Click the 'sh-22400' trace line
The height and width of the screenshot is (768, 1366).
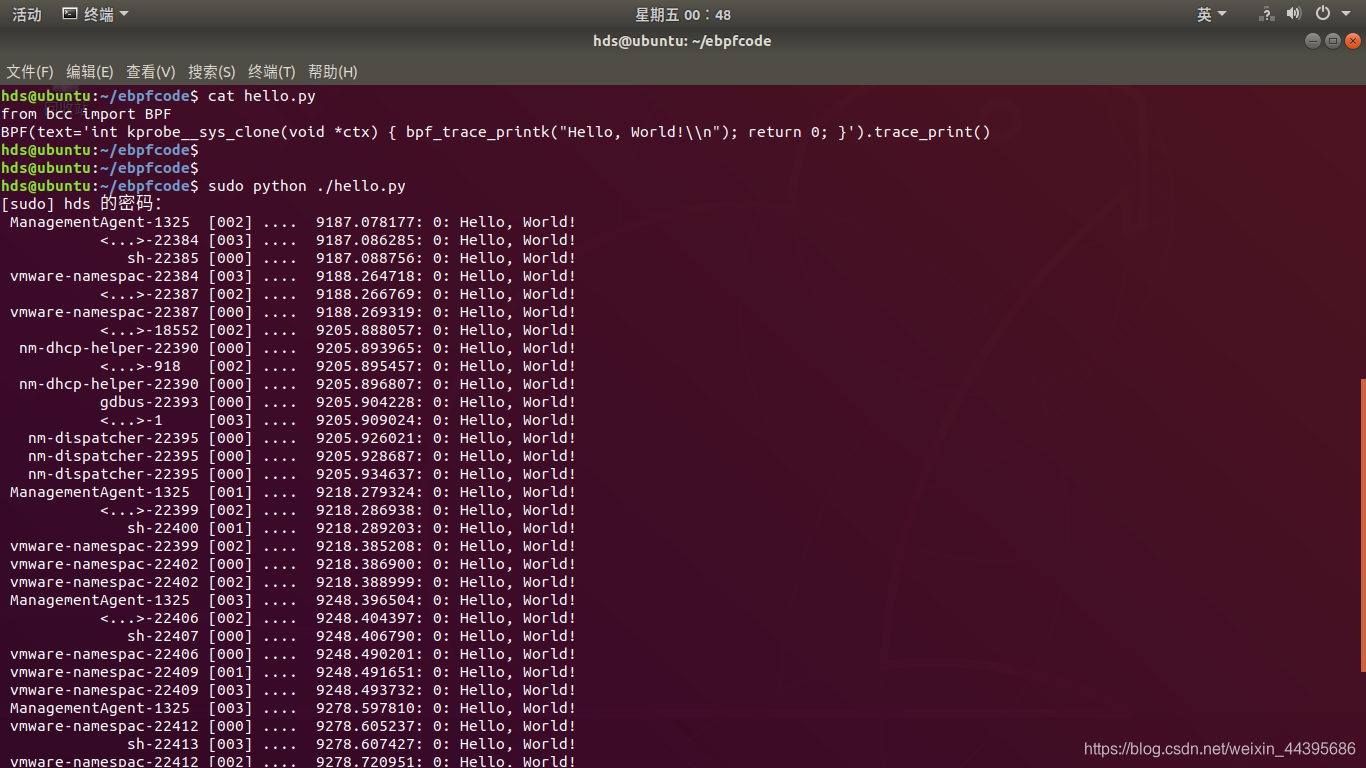point(351,528)
